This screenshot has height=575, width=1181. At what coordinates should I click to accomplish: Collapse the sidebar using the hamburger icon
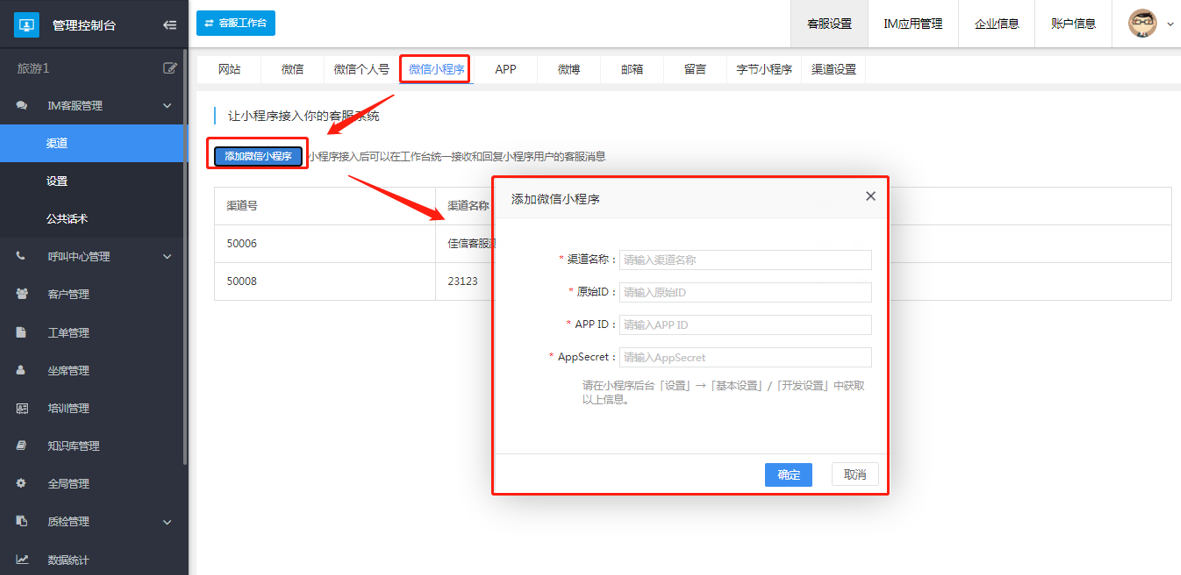(170, 25)
